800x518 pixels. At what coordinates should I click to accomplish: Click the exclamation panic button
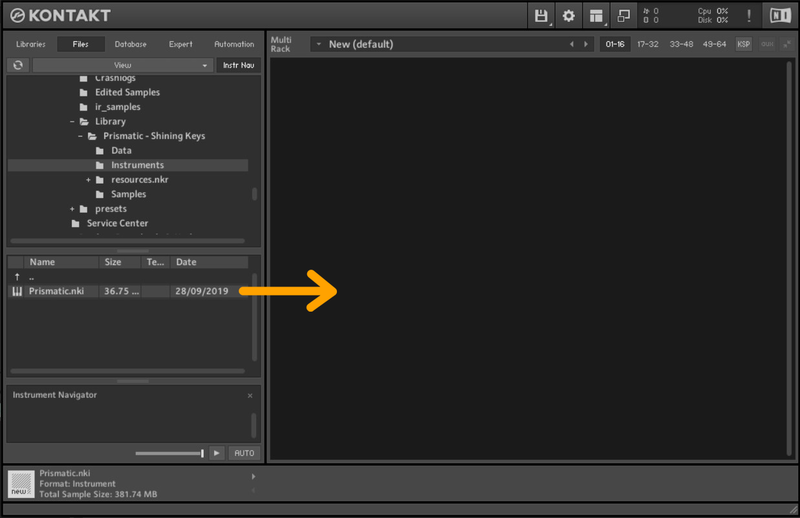749,16
